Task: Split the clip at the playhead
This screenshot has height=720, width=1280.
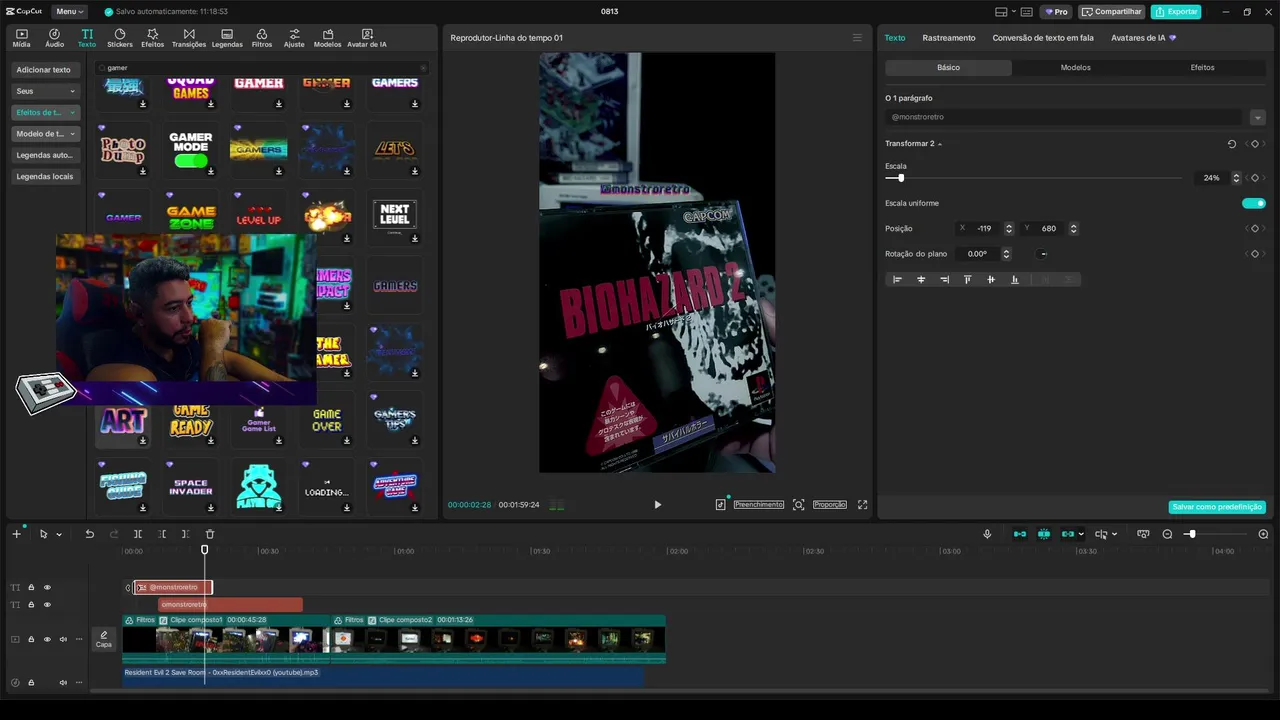Action: pyautogui.click(x=138, y=534)
